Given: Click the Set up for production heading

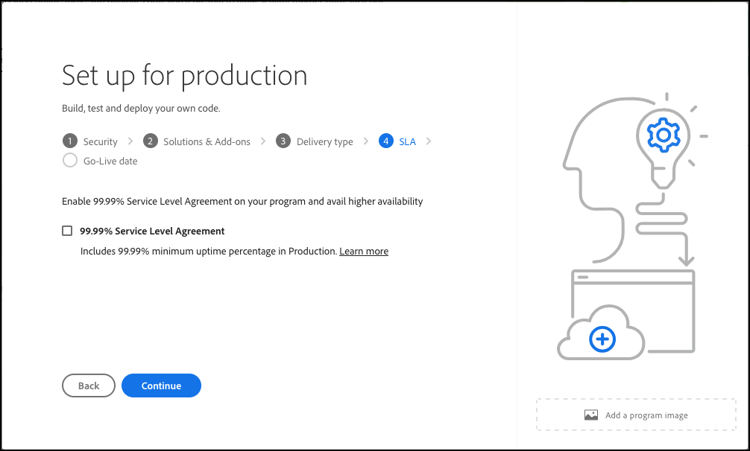Looking at the screenshot, I should click(x=184, y=76).
